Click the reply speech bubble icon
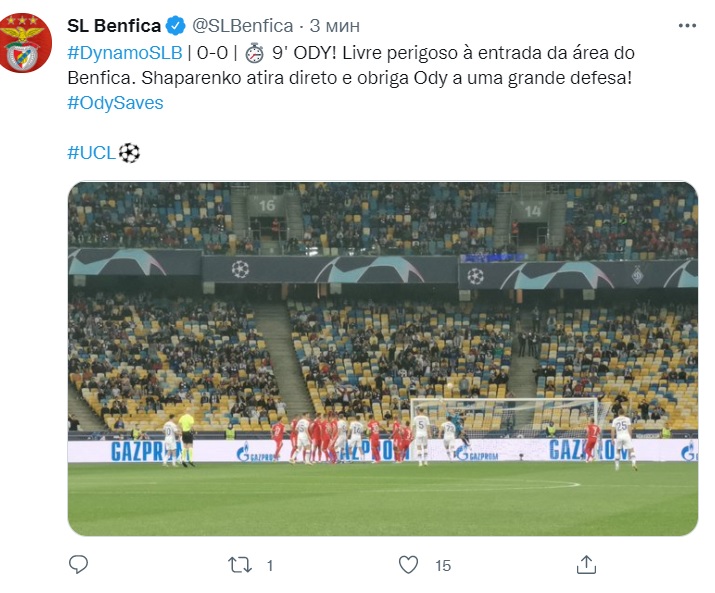The image size is (715, 593). (x=79, y=565)
